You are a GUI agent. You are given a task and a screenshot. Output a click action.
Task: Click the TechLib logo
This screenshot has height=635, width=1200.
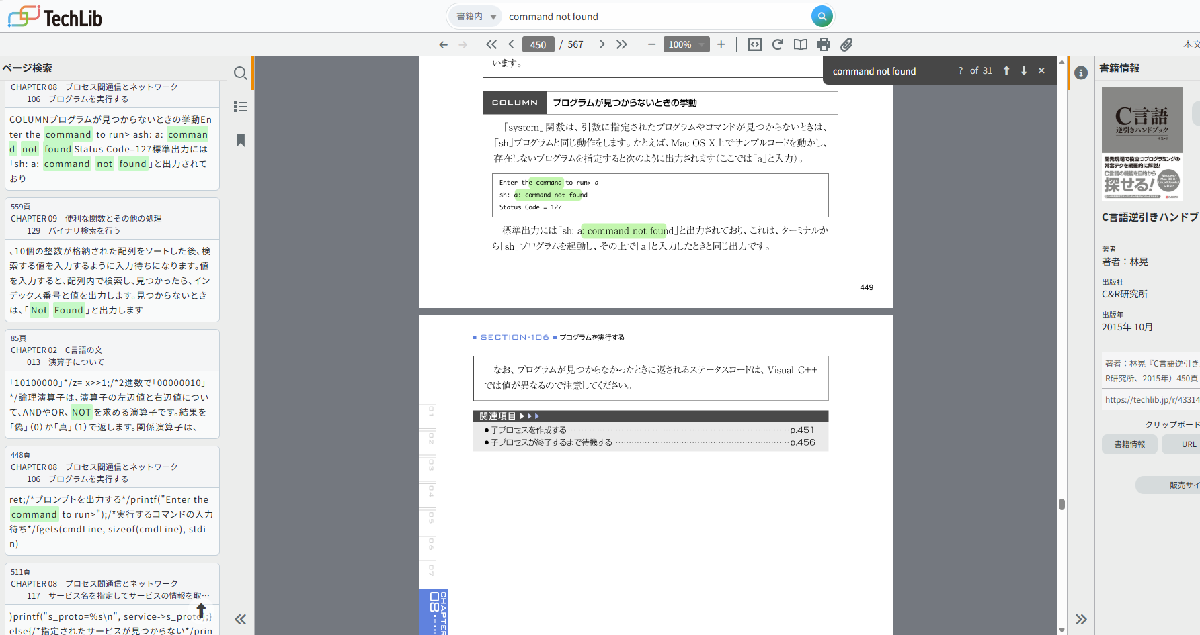[54, 17]
